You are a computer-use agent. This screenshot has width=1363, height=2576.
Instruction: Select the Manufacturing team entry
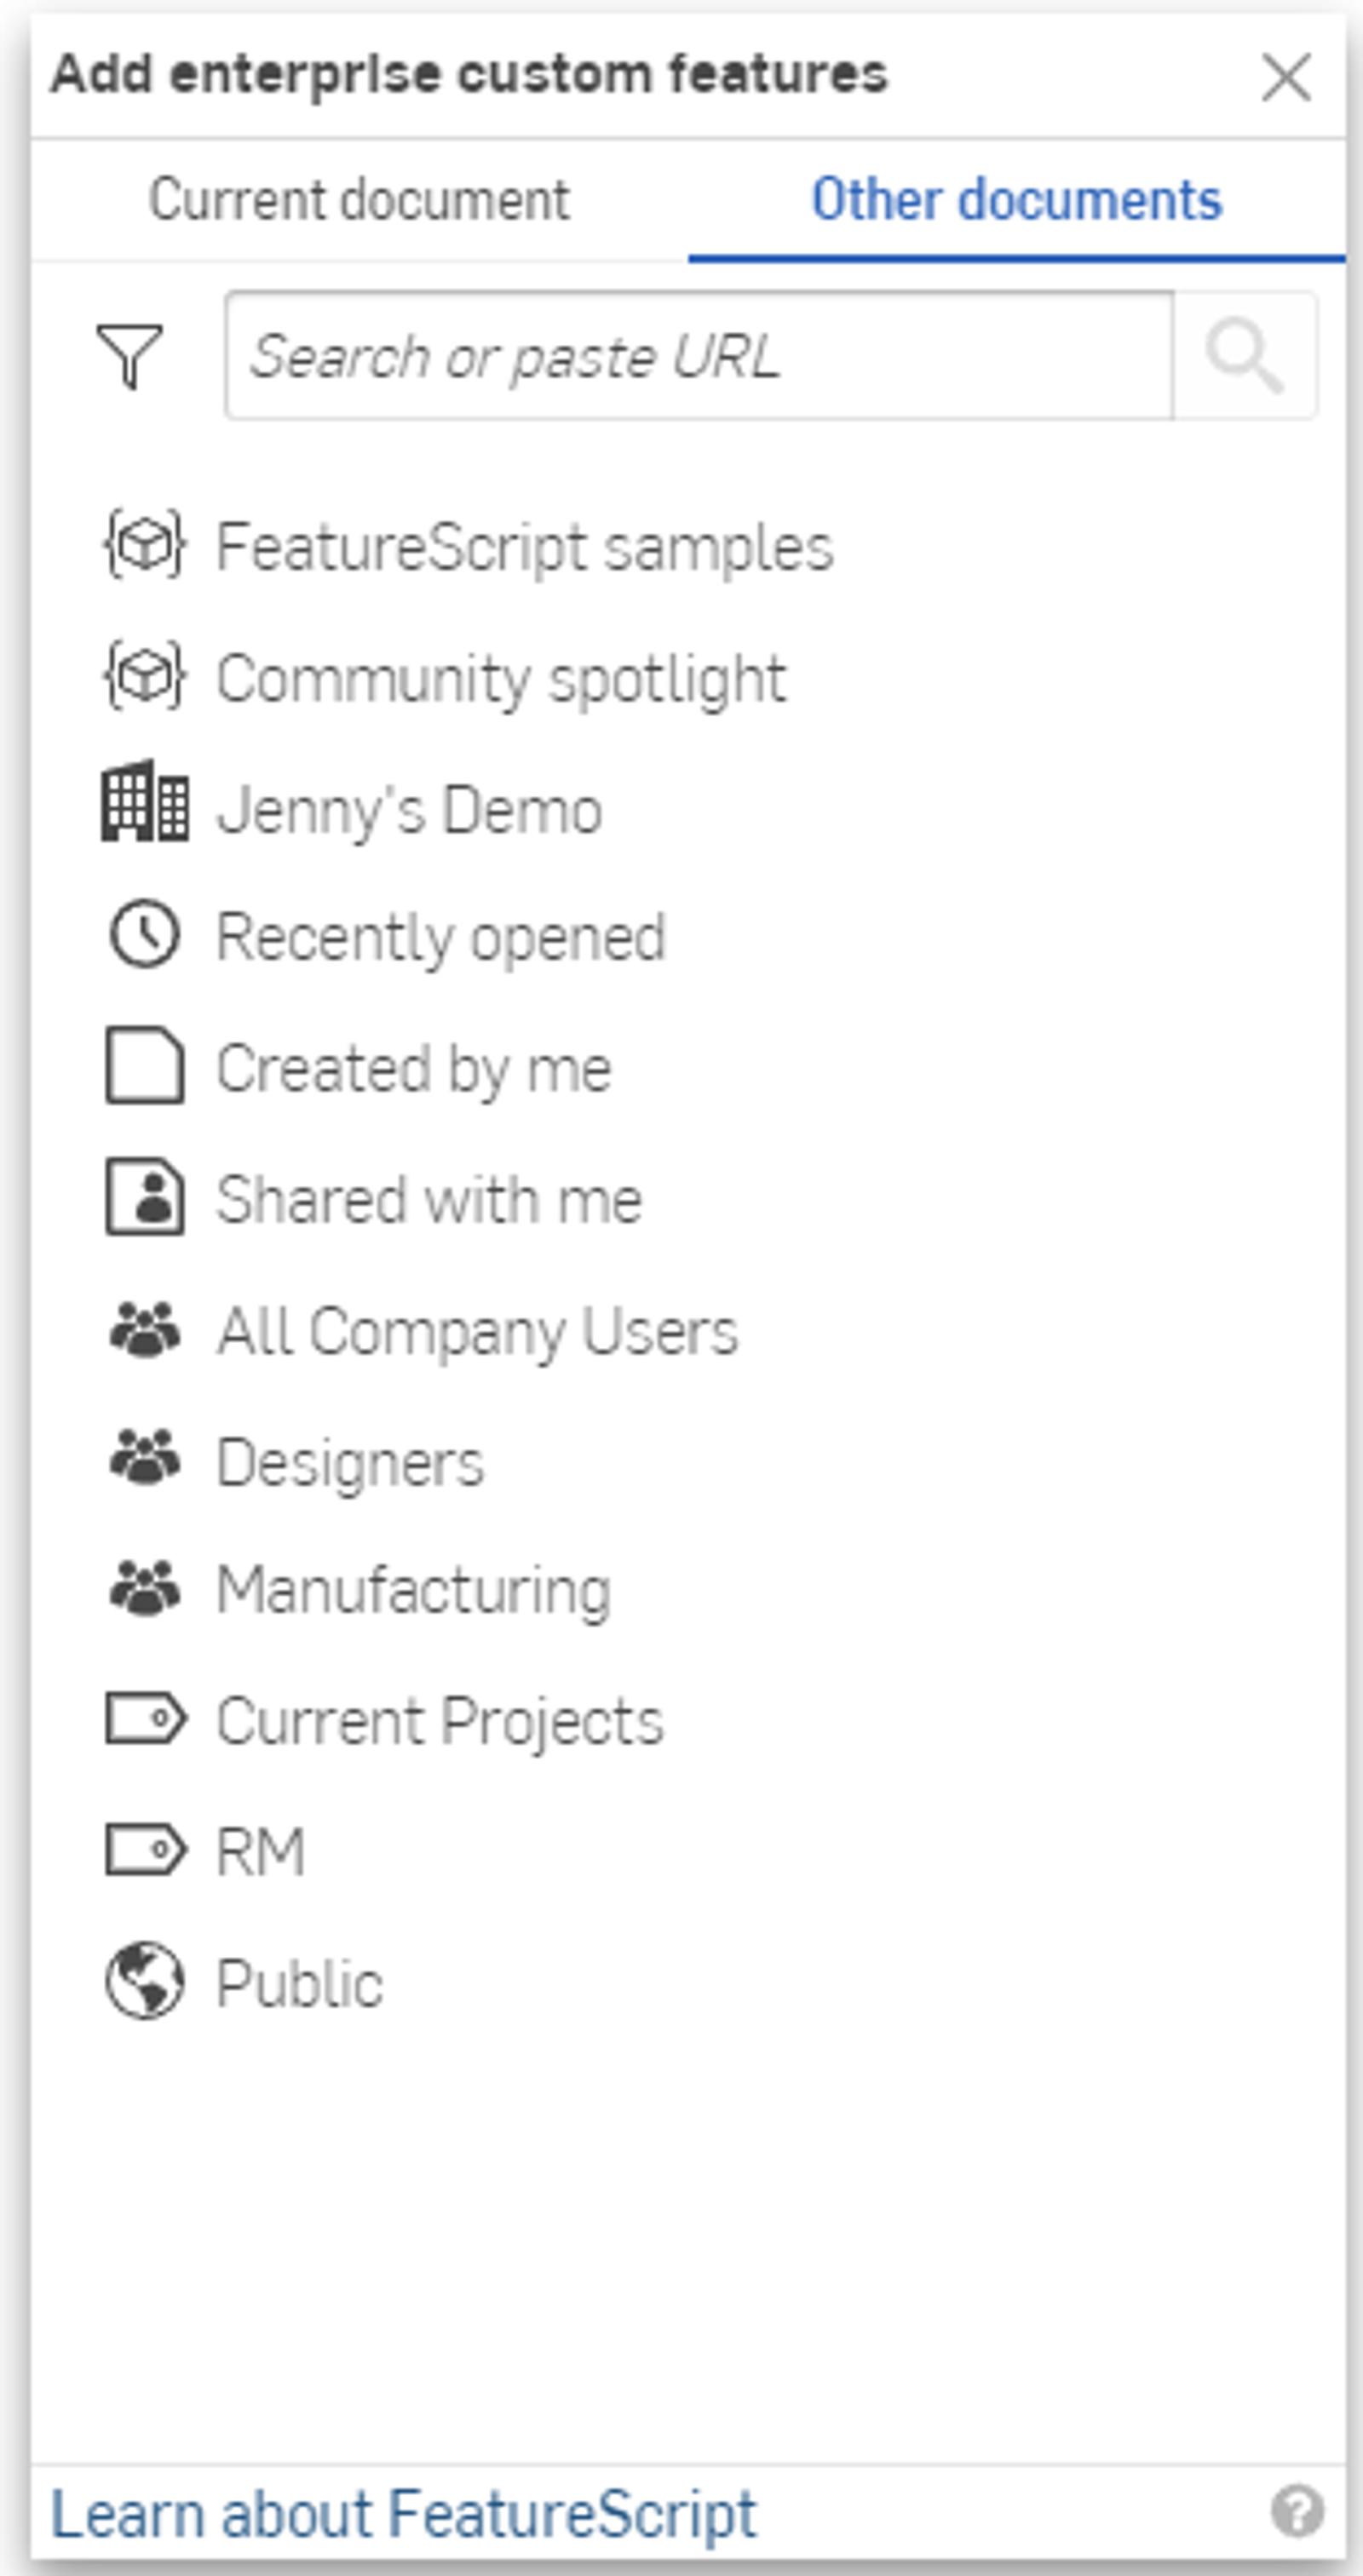tap(413, 1590)
